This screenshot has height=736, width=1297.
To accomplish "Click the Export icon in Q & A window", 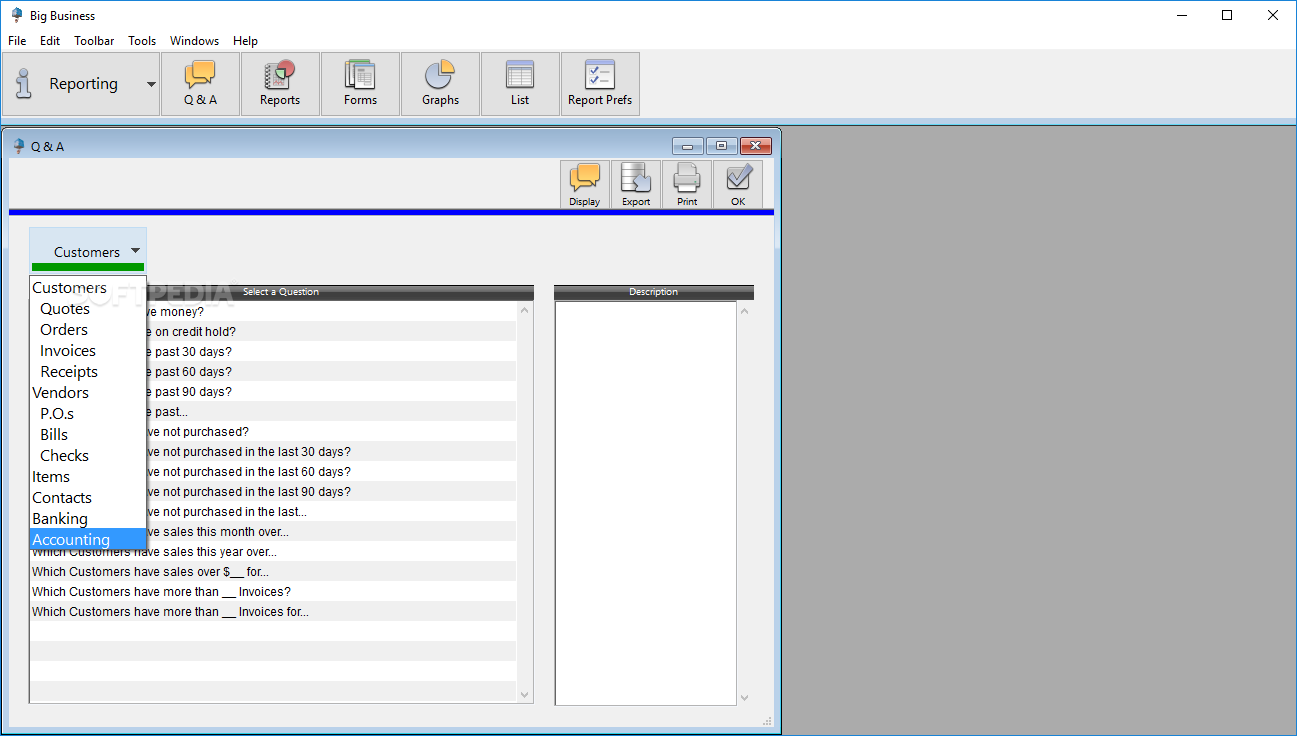I will (636, 184).
